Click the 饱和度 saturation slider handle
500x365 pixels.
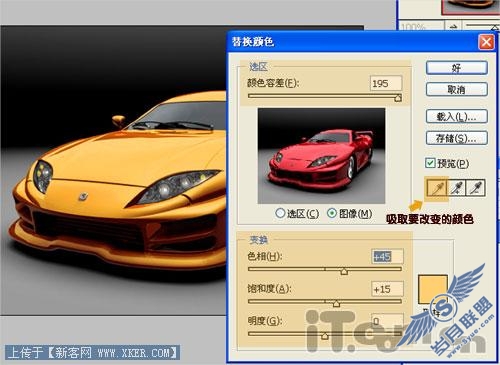336,303
